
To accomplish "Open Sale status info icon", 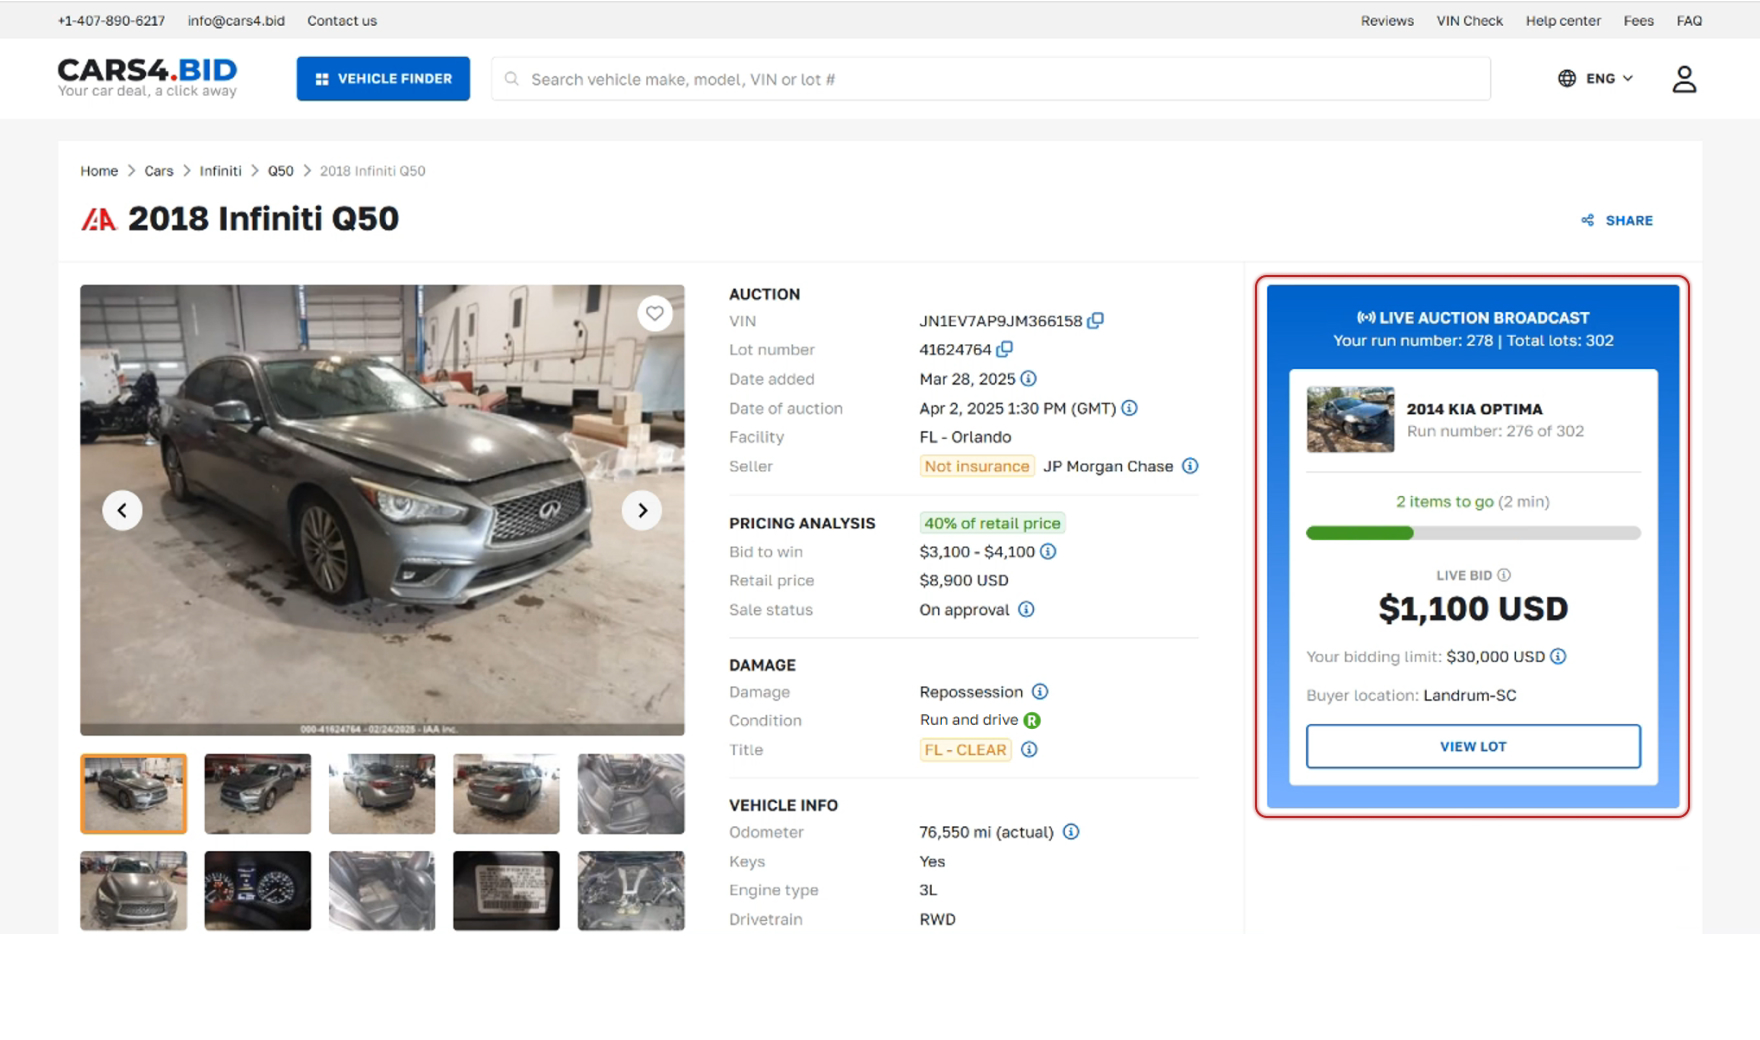I will click(x=1026, y=610).
